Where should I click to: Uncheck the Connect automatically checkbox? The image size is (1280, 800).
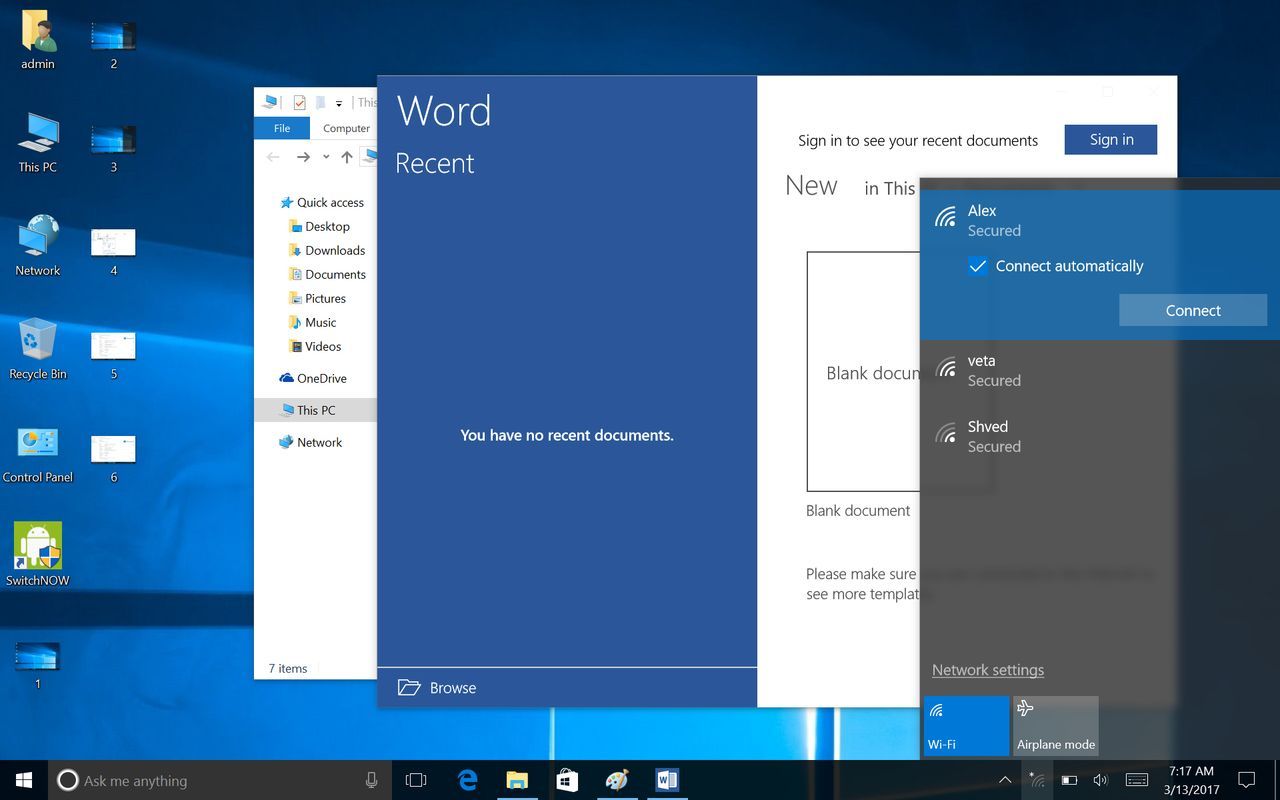click(978, 266)
